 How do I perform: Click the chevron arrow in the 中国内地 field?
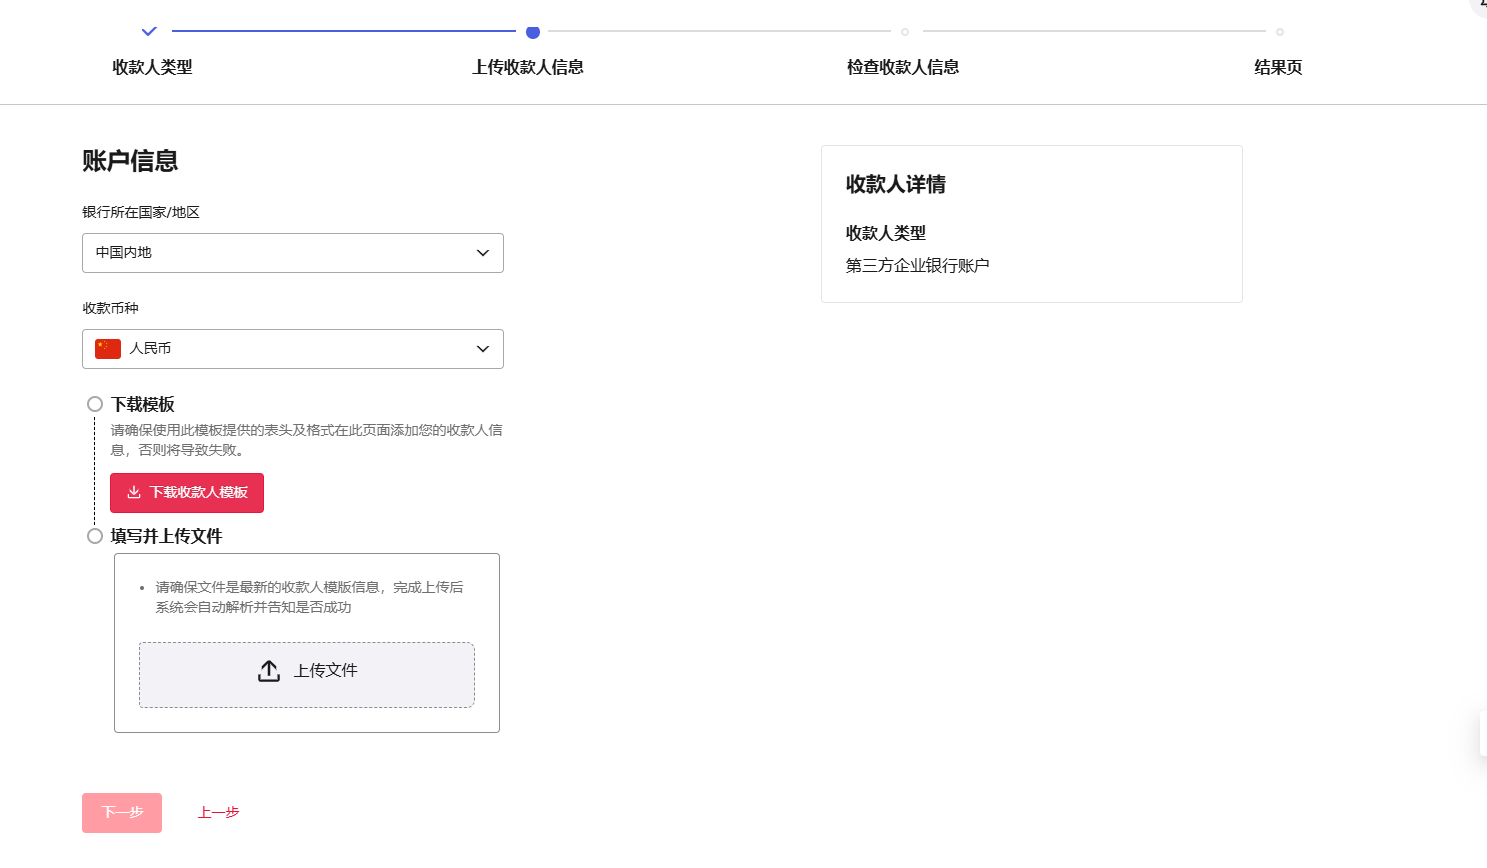(483, 253)
